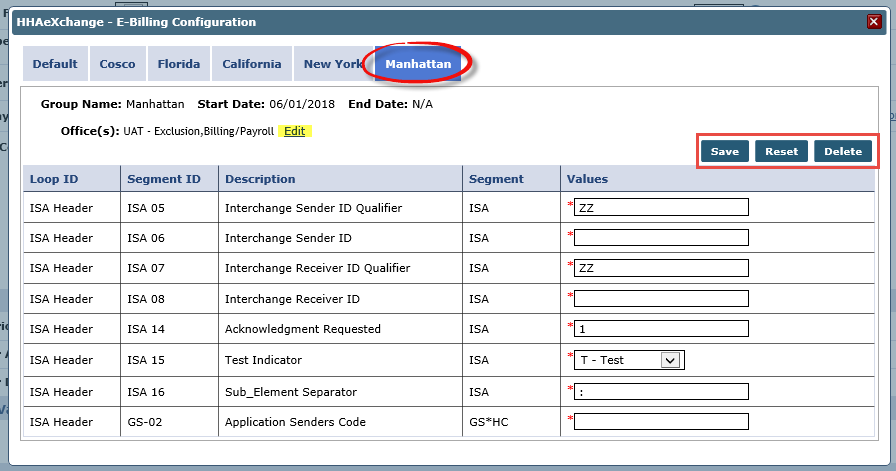Select the Manhattan tab
Viewport: 896px width, 471px height.
coord(418,64)
